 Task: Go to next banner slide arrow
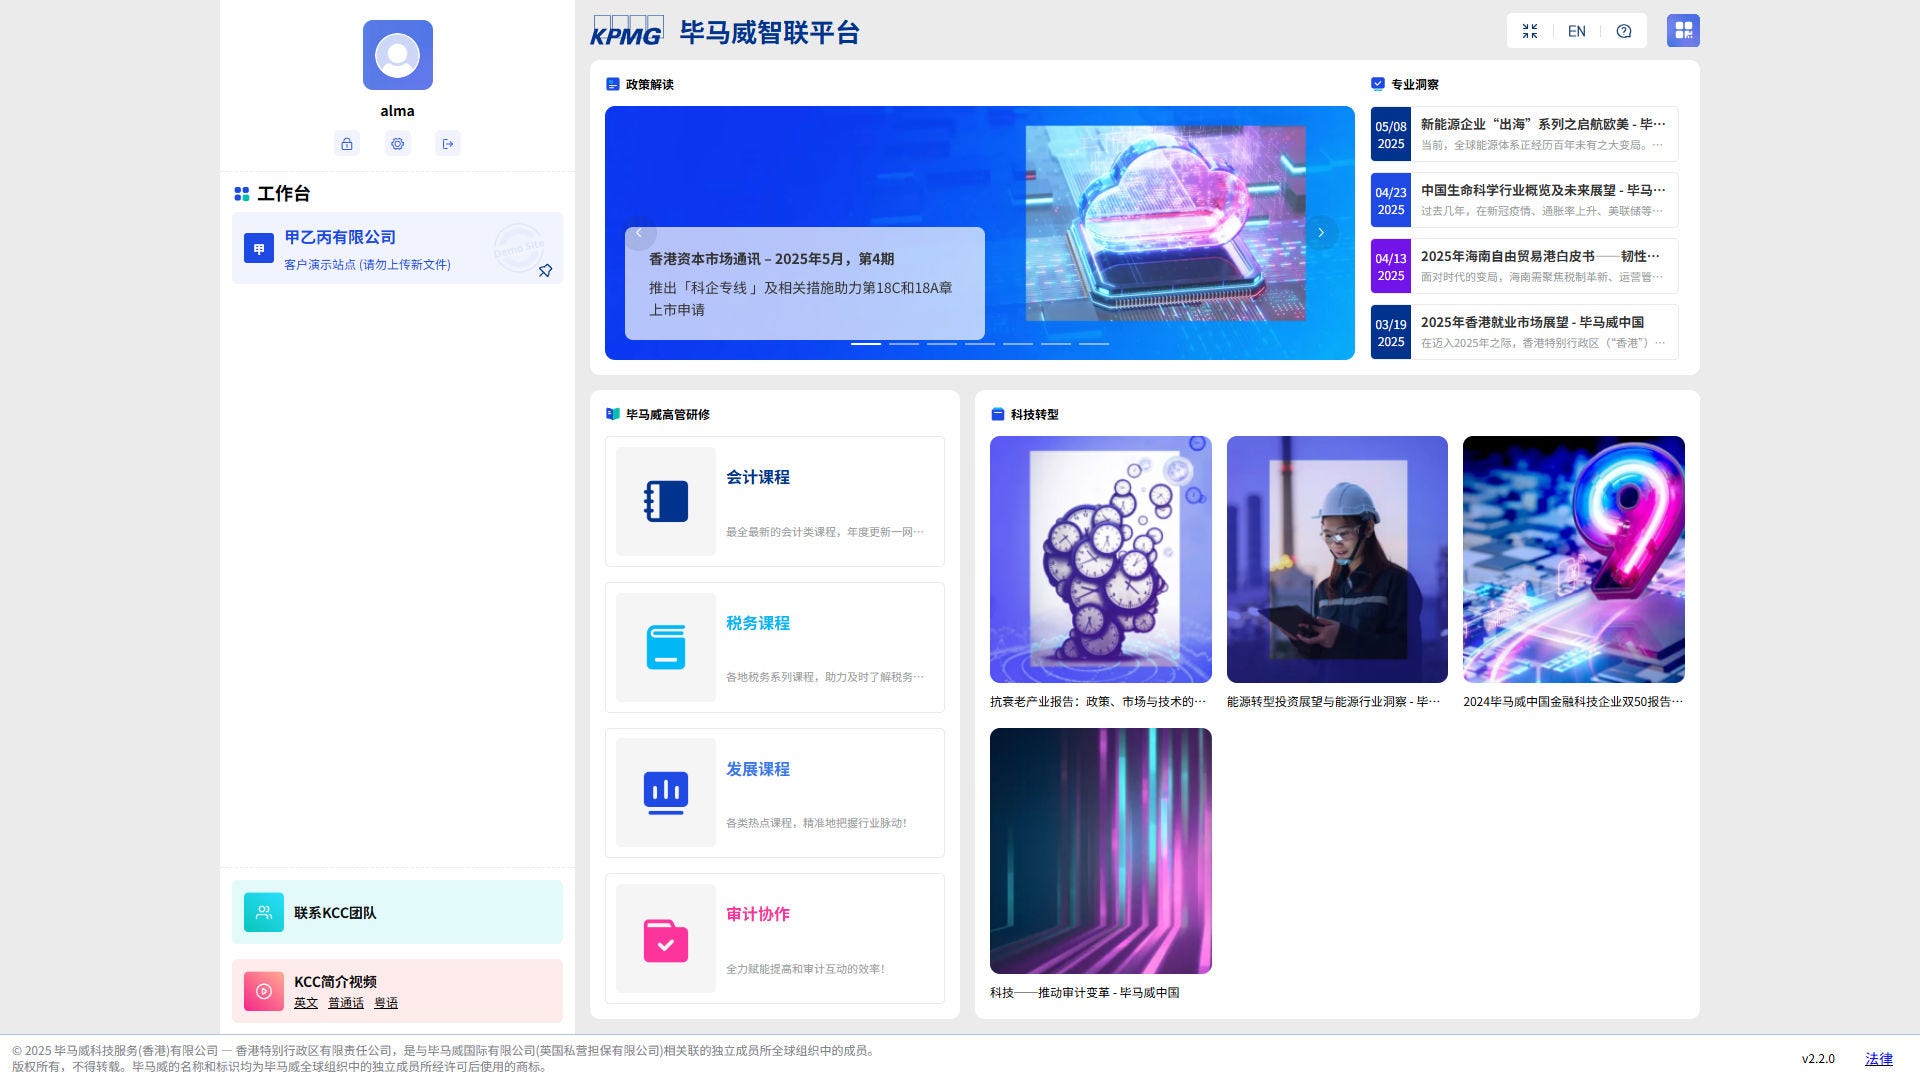click(1321, 233)
